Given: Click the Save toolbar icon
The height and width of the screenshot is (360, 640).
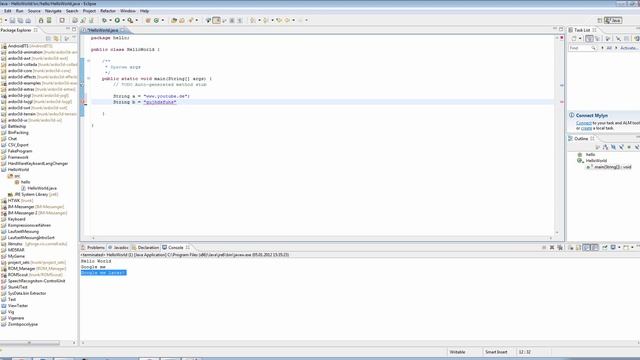Looking at the screenshot, I should click(13, 20).
